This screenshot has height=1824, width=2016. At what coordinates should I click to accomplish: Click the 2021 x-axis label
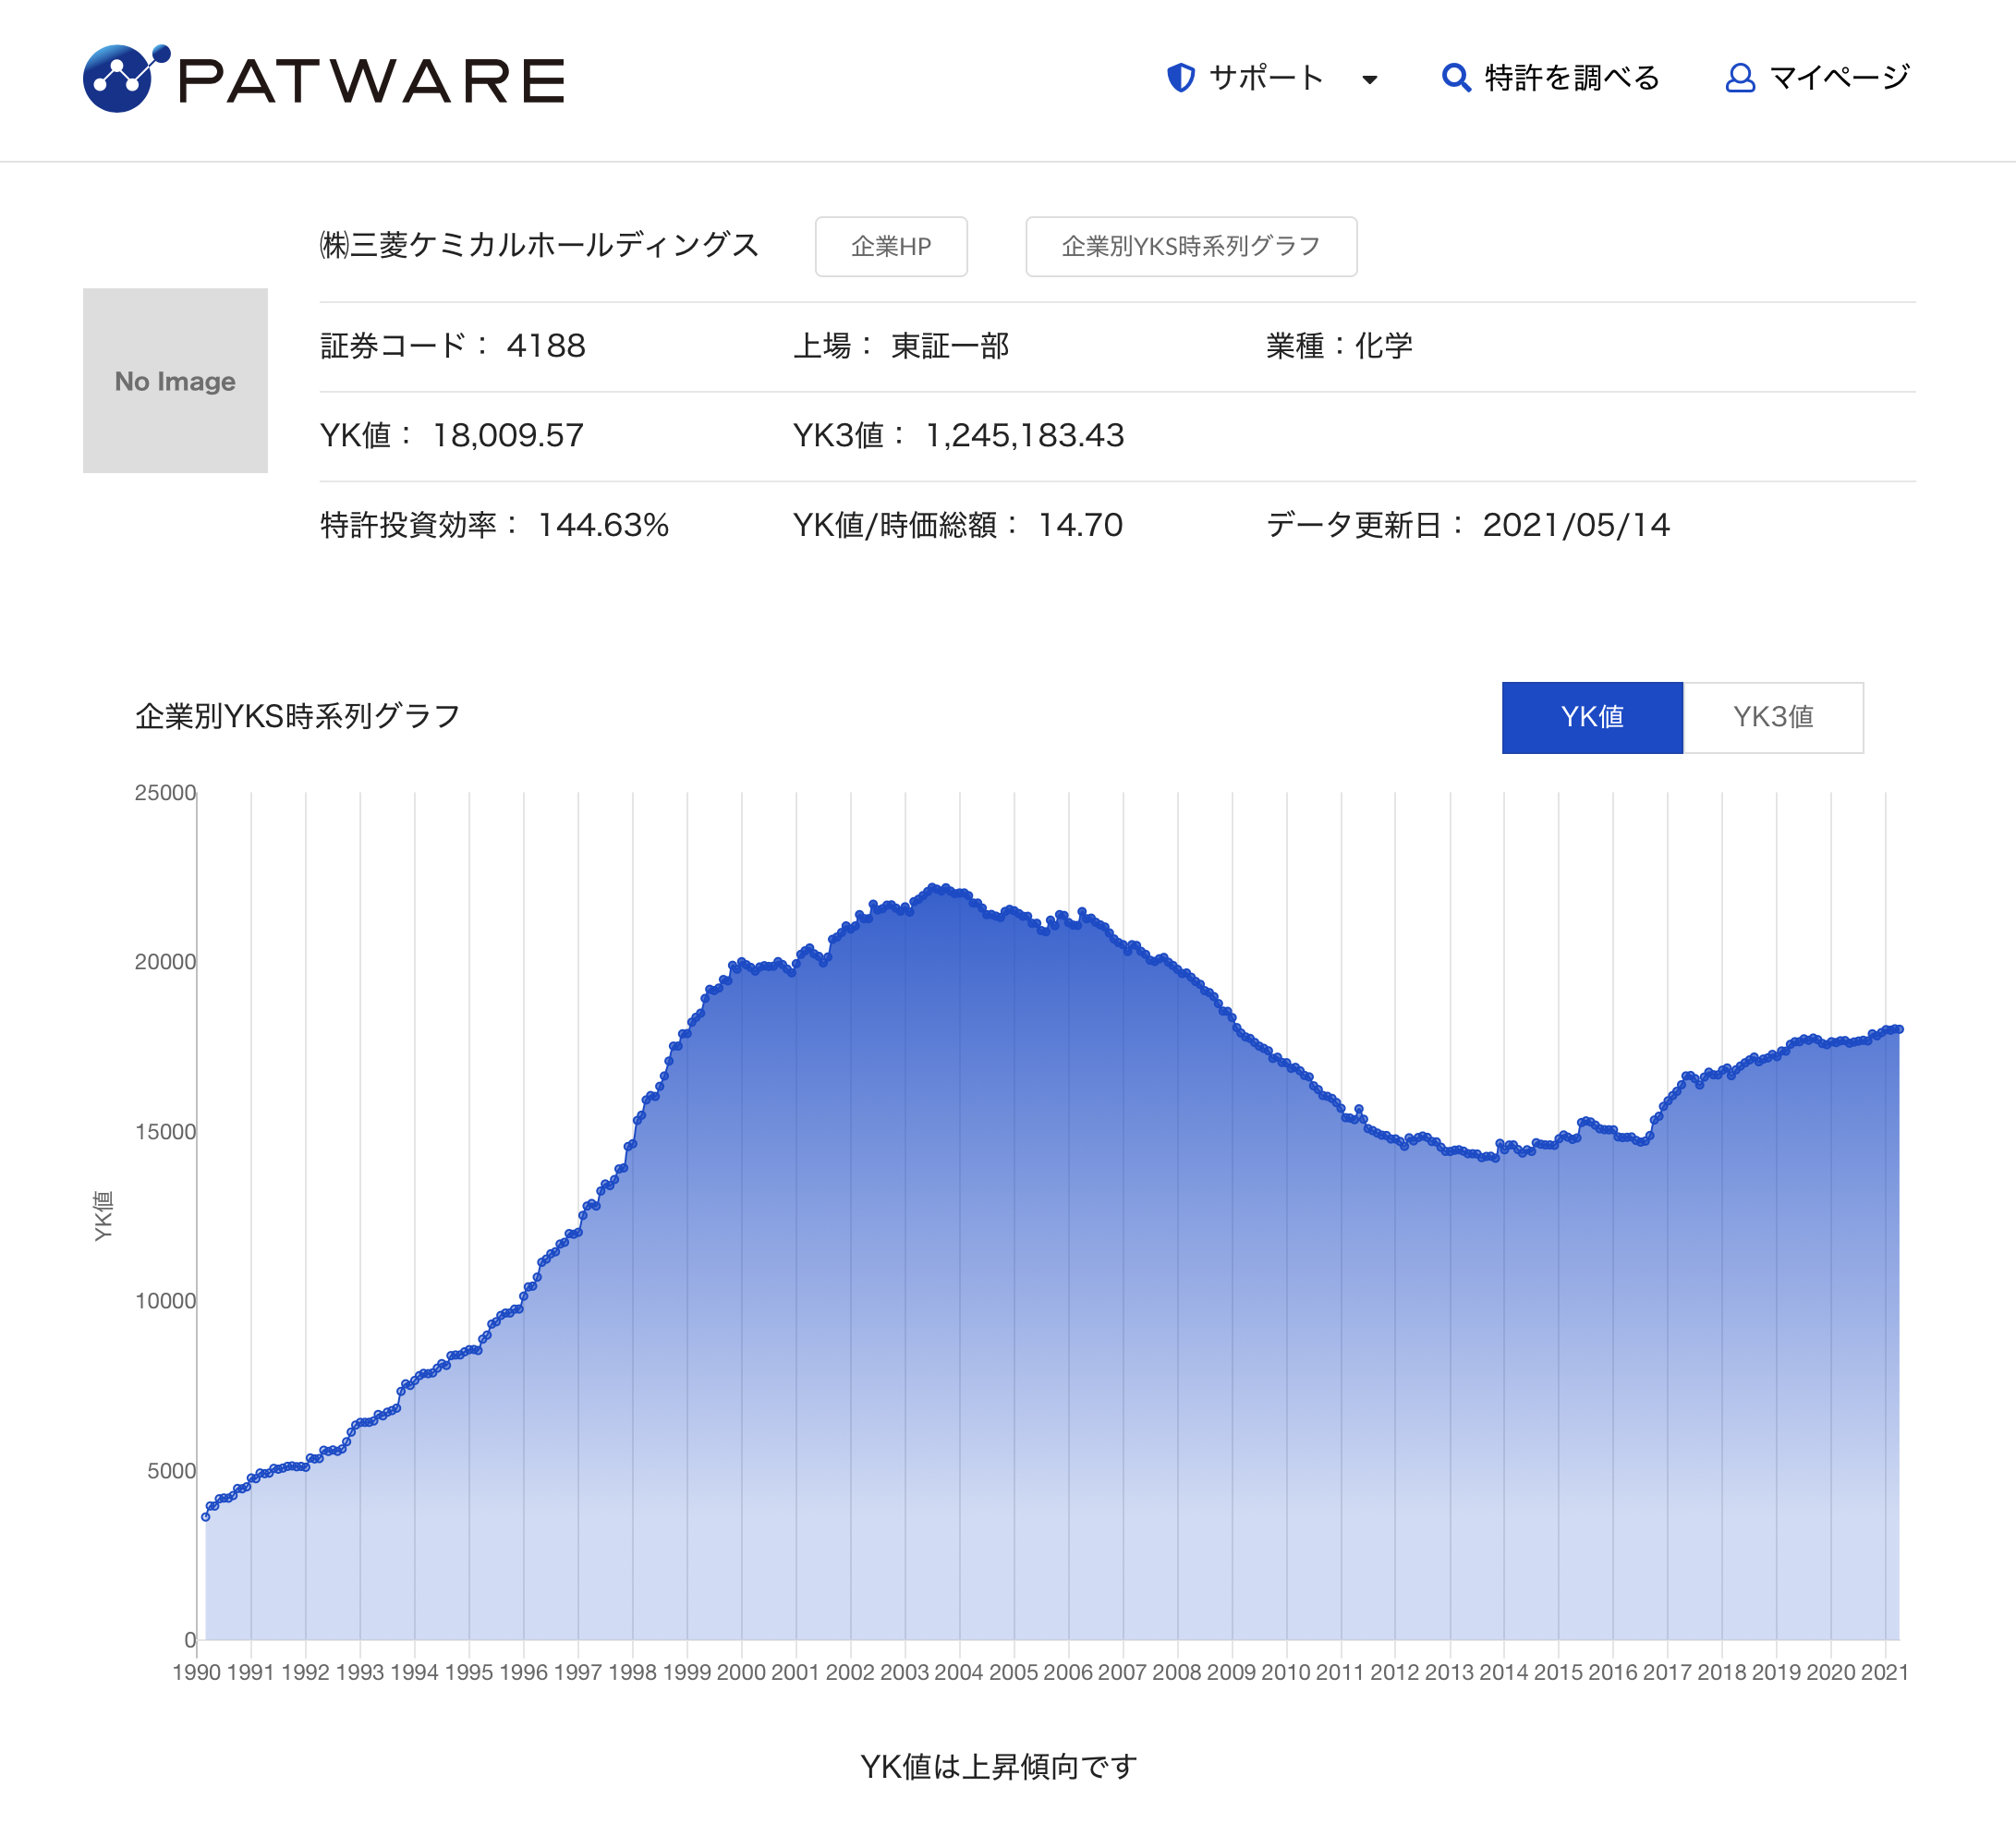point(1884,1673)
